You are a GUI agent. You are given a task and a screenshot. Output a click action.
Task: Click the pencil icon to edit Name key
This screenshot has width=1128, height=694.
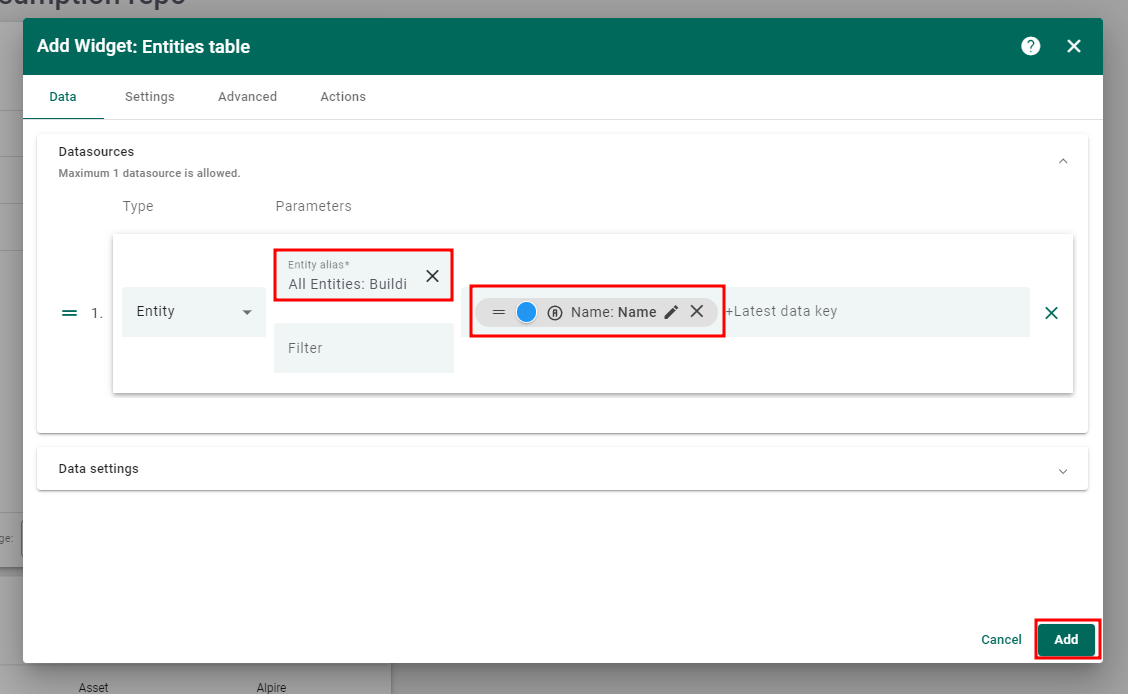click(671, 312)
